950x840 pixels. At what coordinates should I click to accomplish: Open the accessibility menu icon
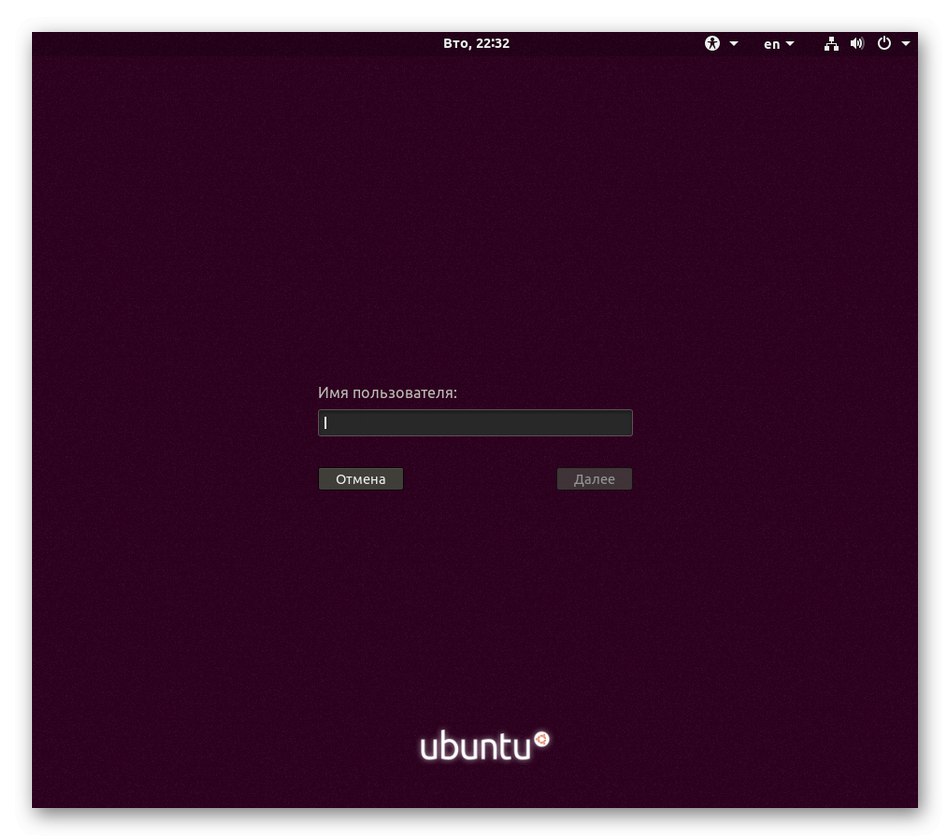(712, 43)
